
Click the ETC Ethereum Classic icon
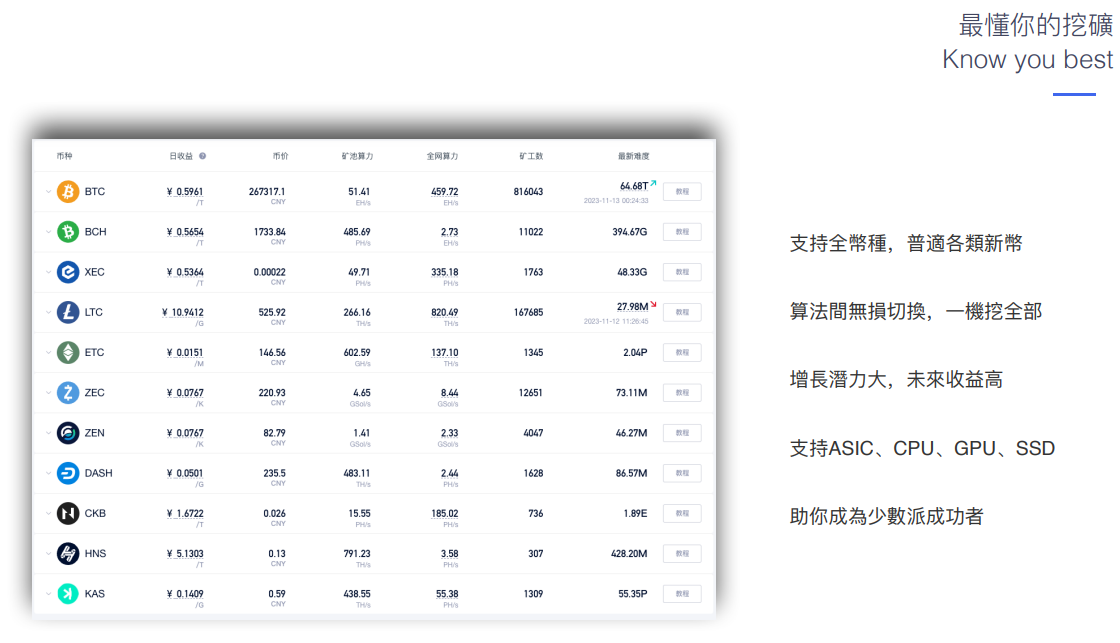point(68,352)
